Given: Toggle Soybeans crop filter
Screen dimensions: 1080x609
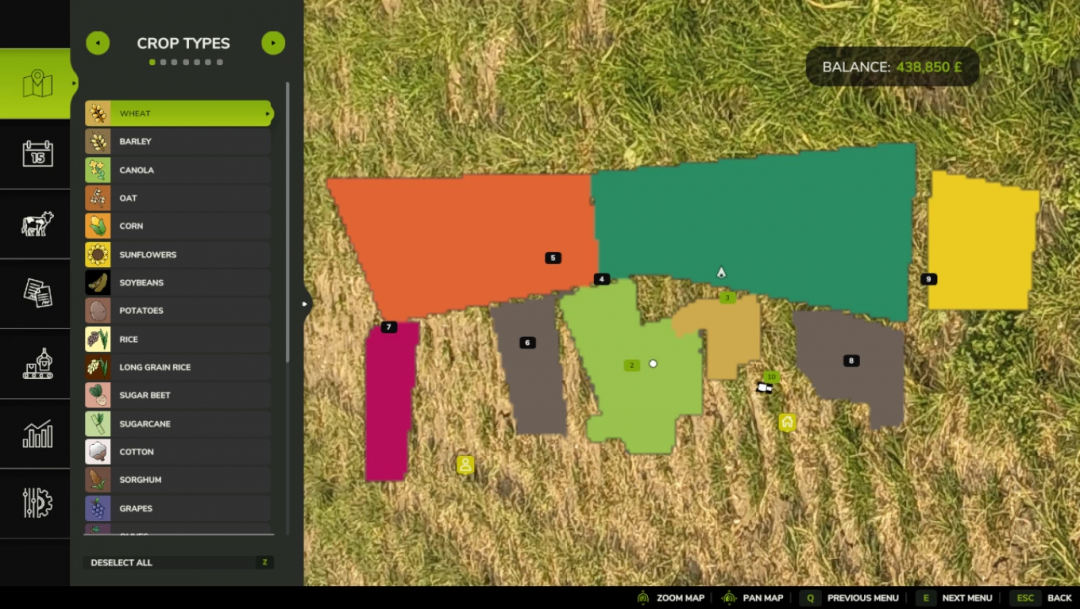Looking at the screenshot, I should pyautogui.click(x=178, y=282).
